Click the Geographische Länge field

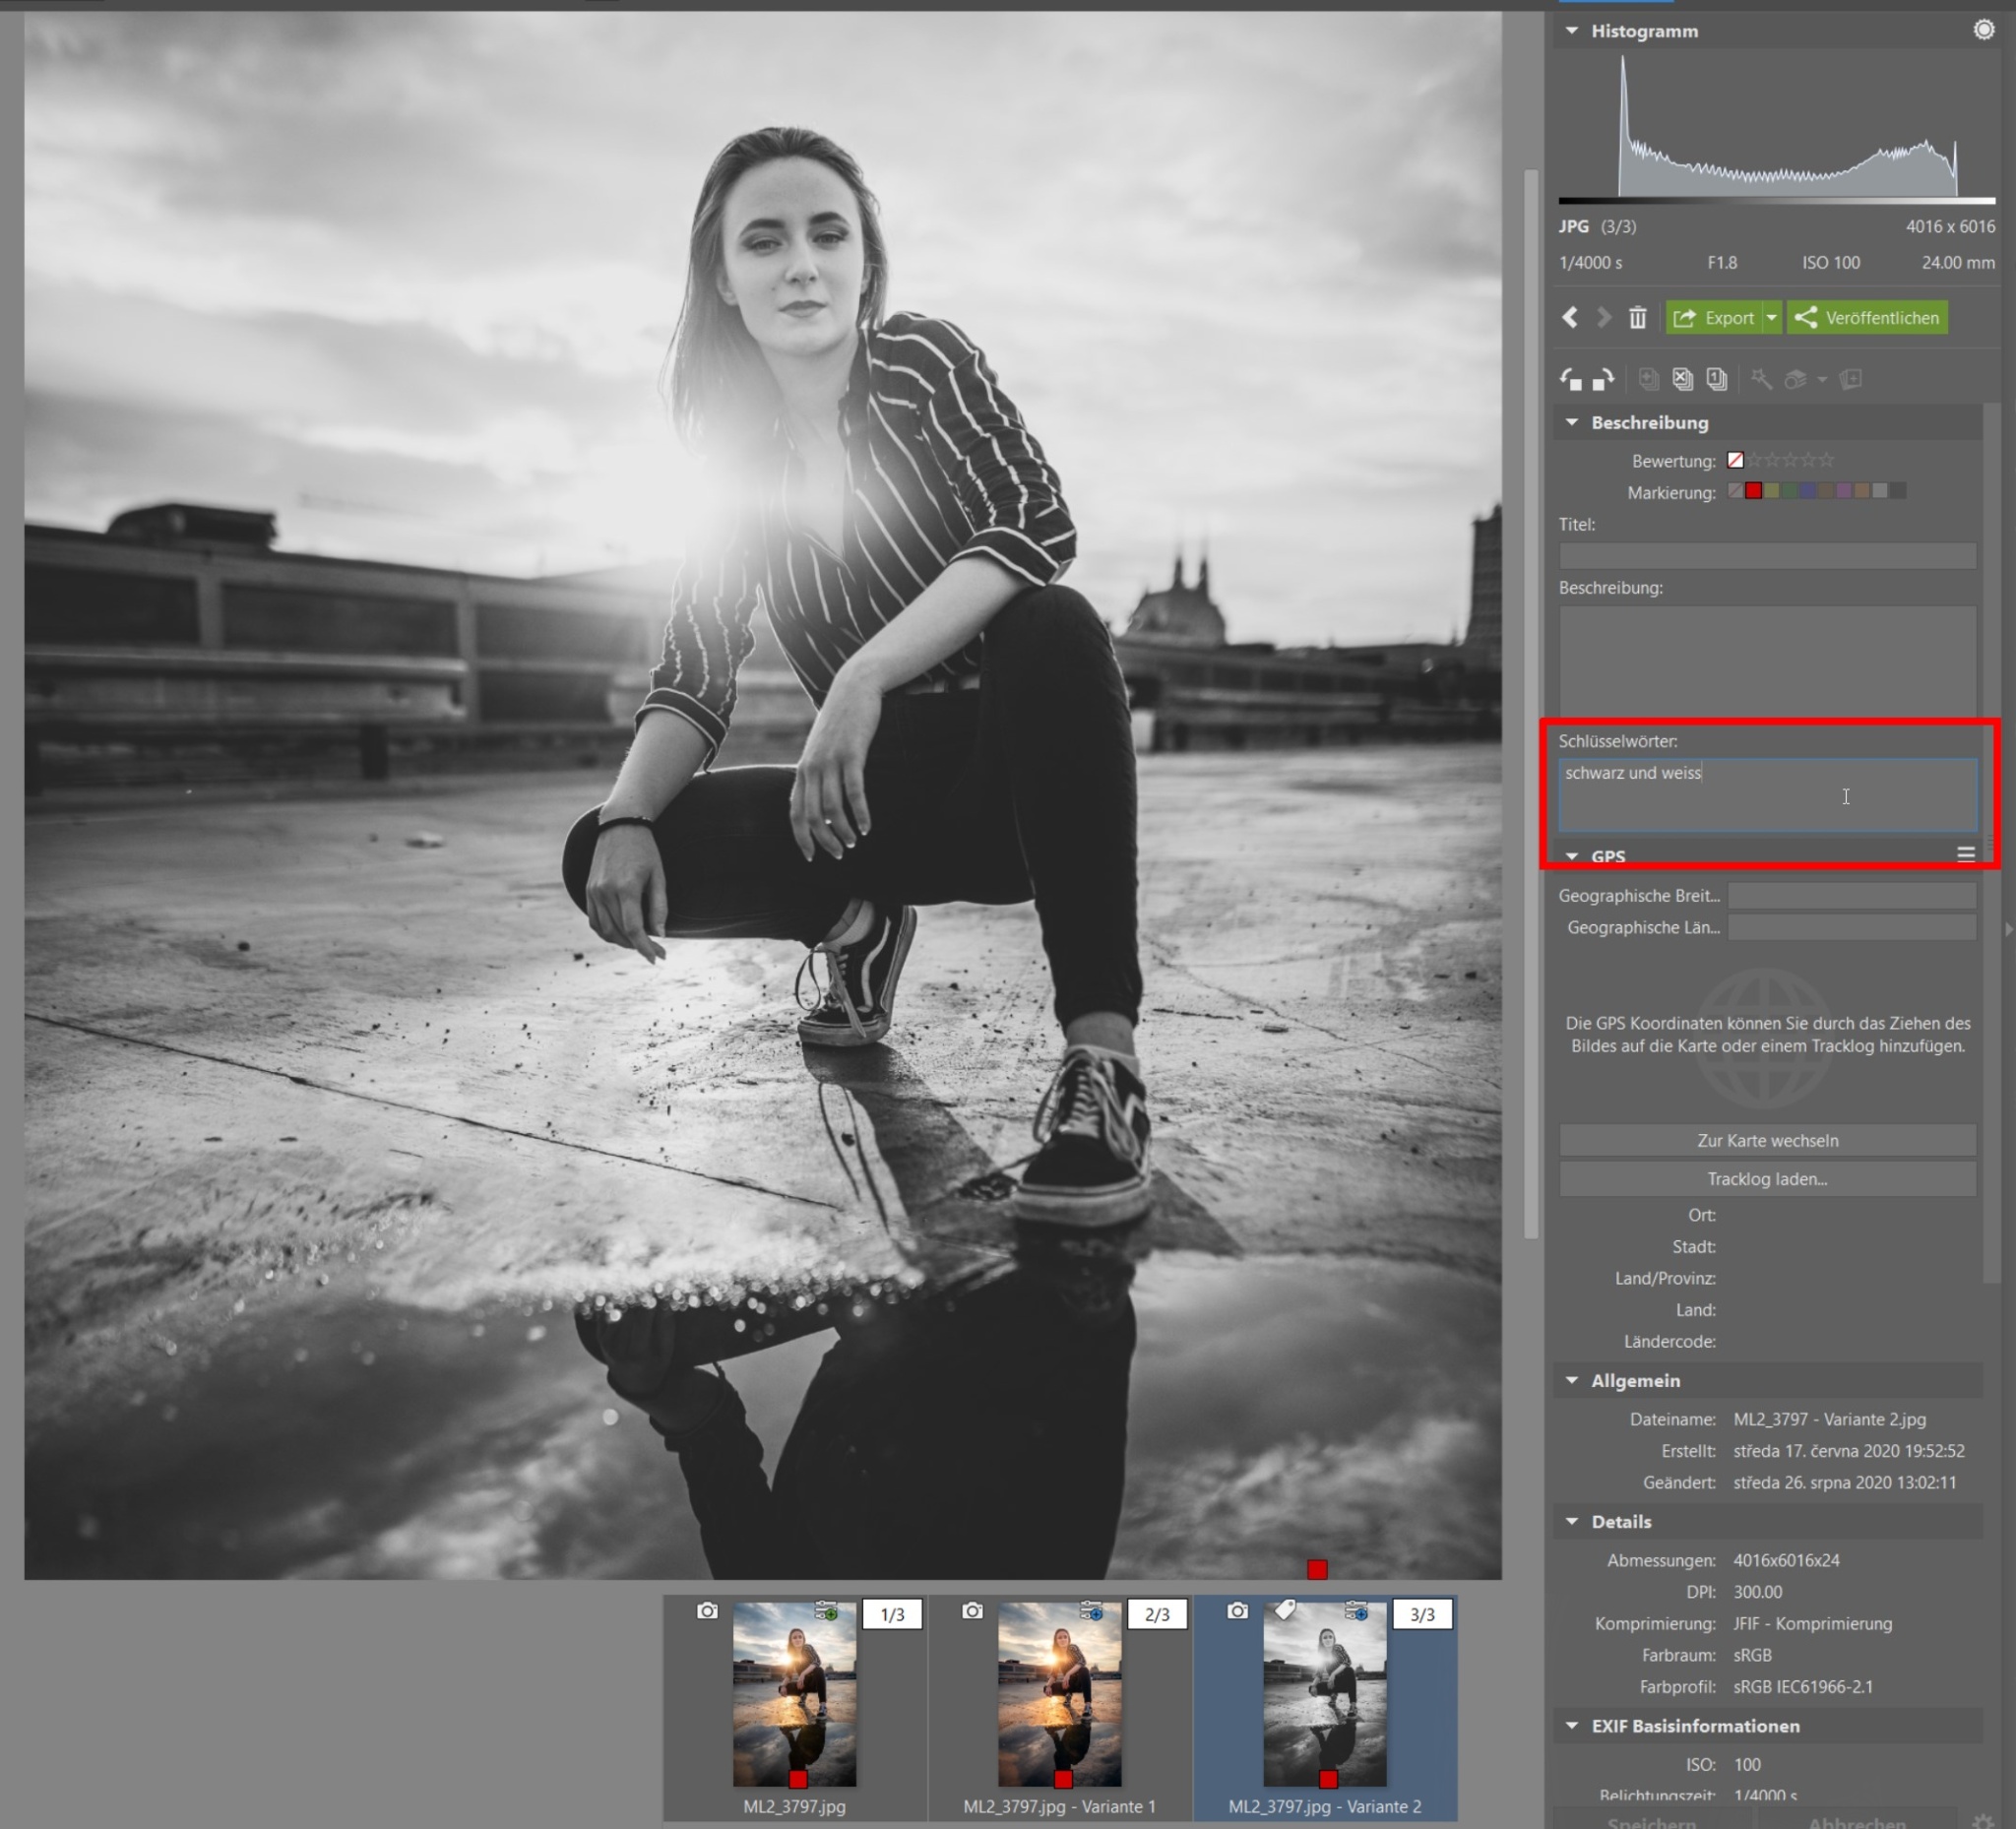click(x=1851, y=928)
